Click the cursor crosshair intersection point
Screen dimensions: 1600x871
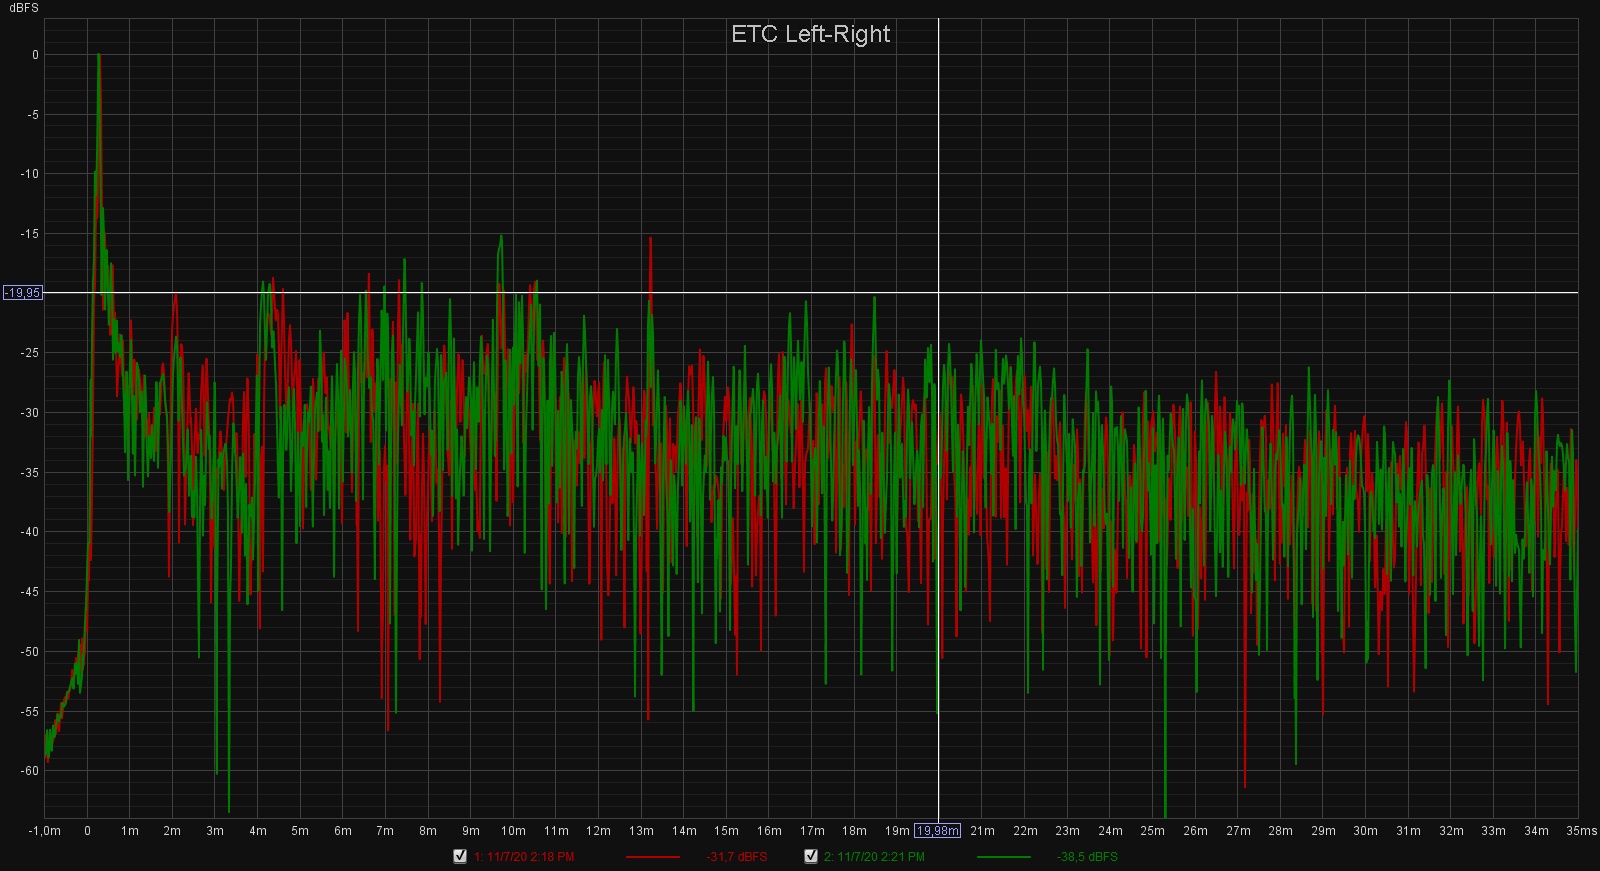click(938, 293)
